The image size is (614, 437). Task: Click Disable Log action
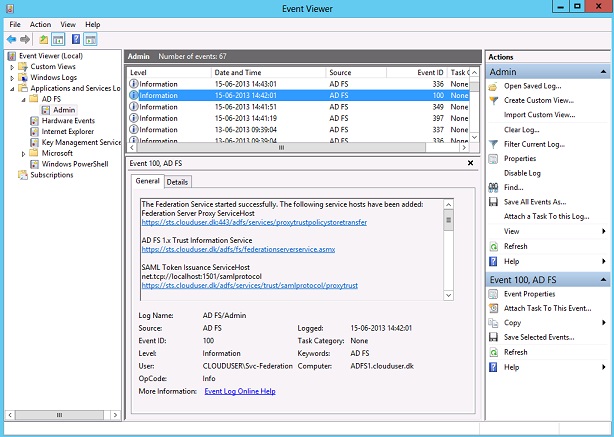pyautogui.click(x=522, y=173)
